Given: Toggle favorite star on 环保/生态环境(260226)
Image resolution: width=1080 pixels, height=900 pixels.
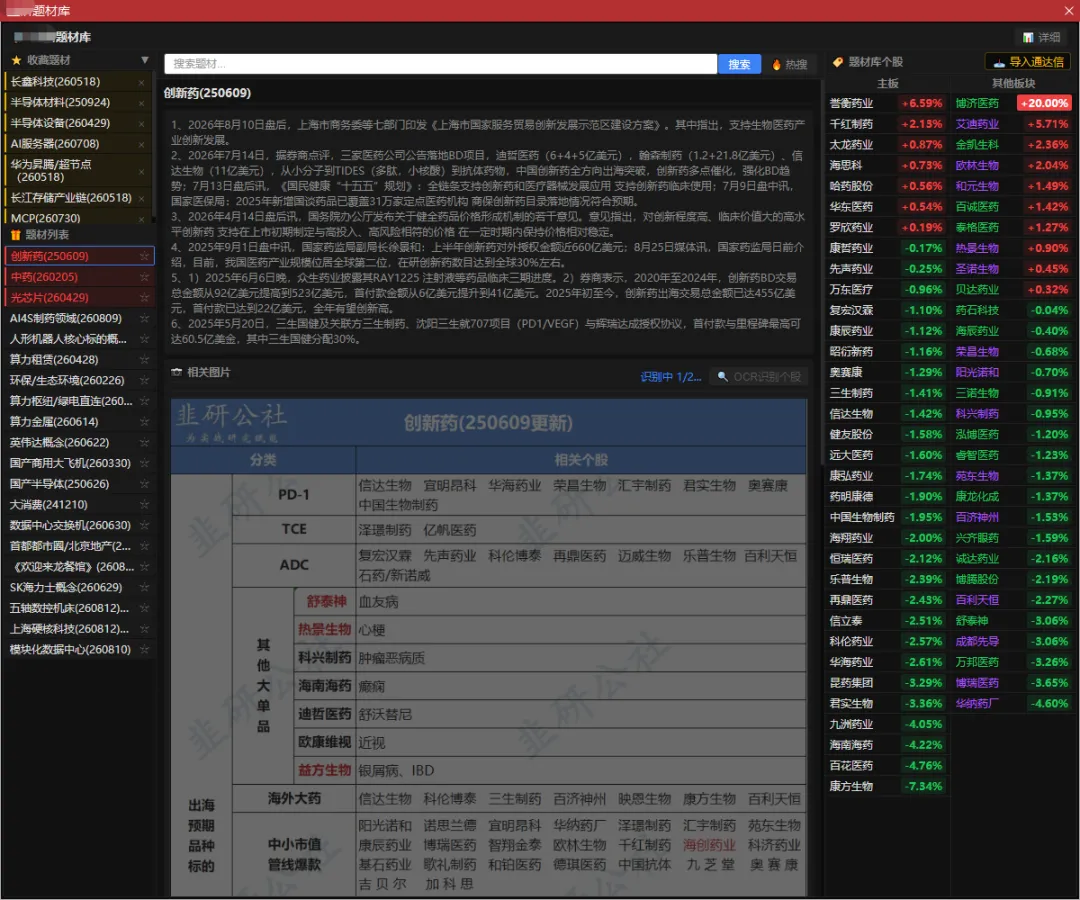Looking at the screenshot, I should tap(144, 380).
